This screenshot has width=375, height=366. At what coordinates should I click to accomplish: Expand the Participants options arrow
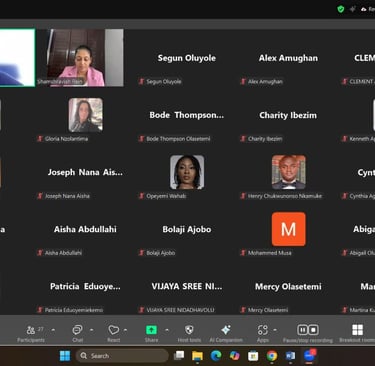[x=53, y=330]
